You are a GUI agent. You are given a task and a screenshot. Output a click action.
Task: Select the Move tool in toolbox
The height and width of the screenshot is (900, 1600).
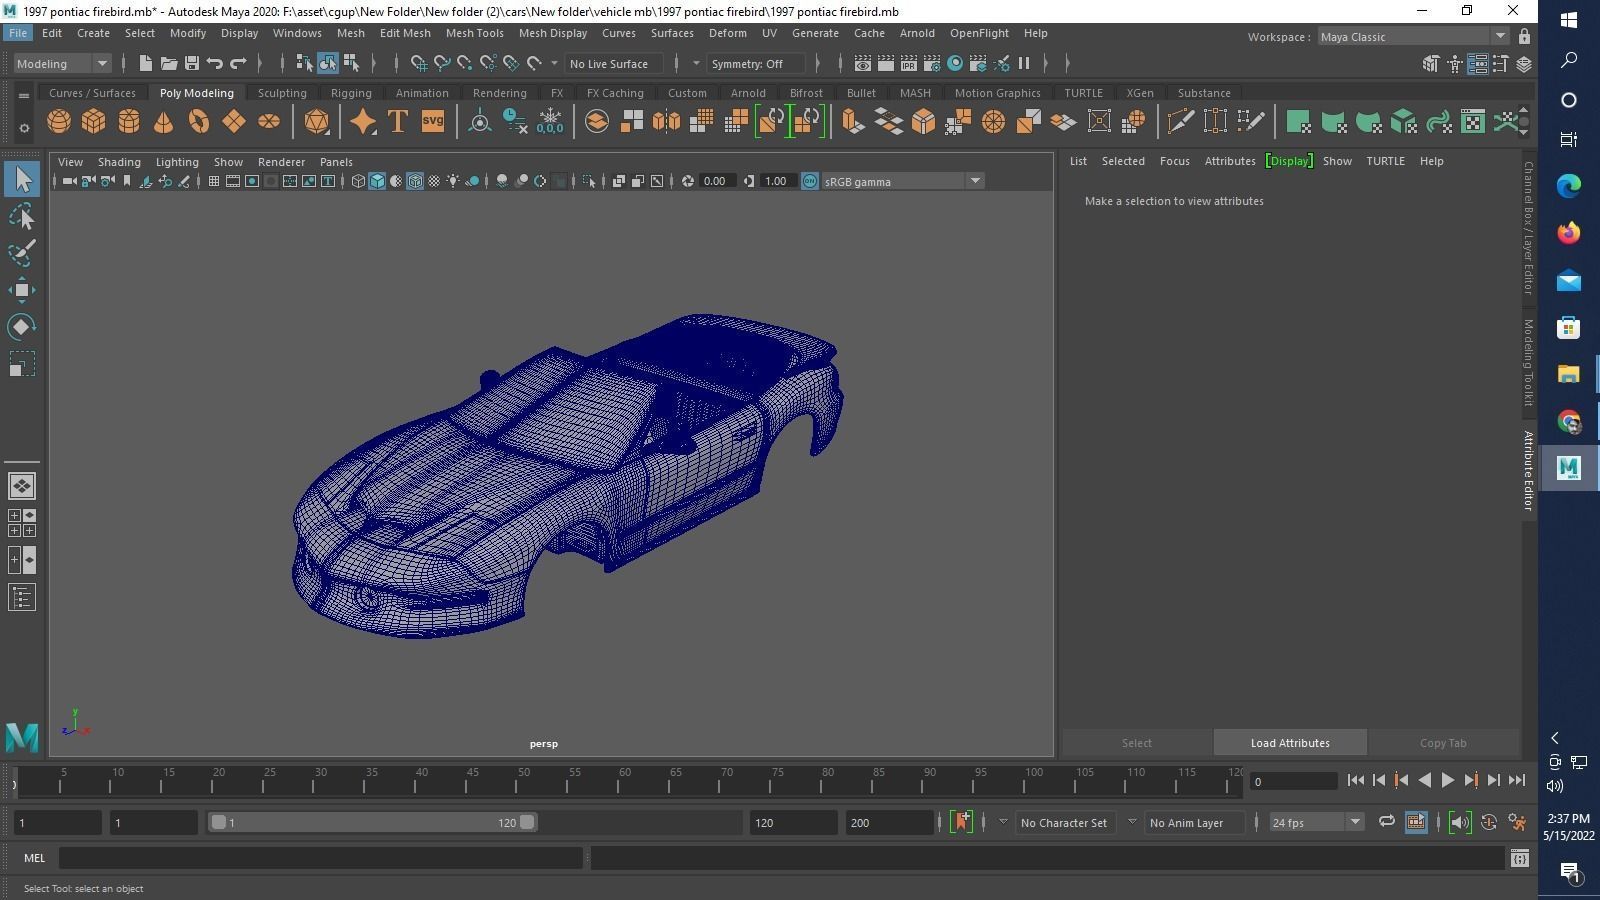coord(22,290)
